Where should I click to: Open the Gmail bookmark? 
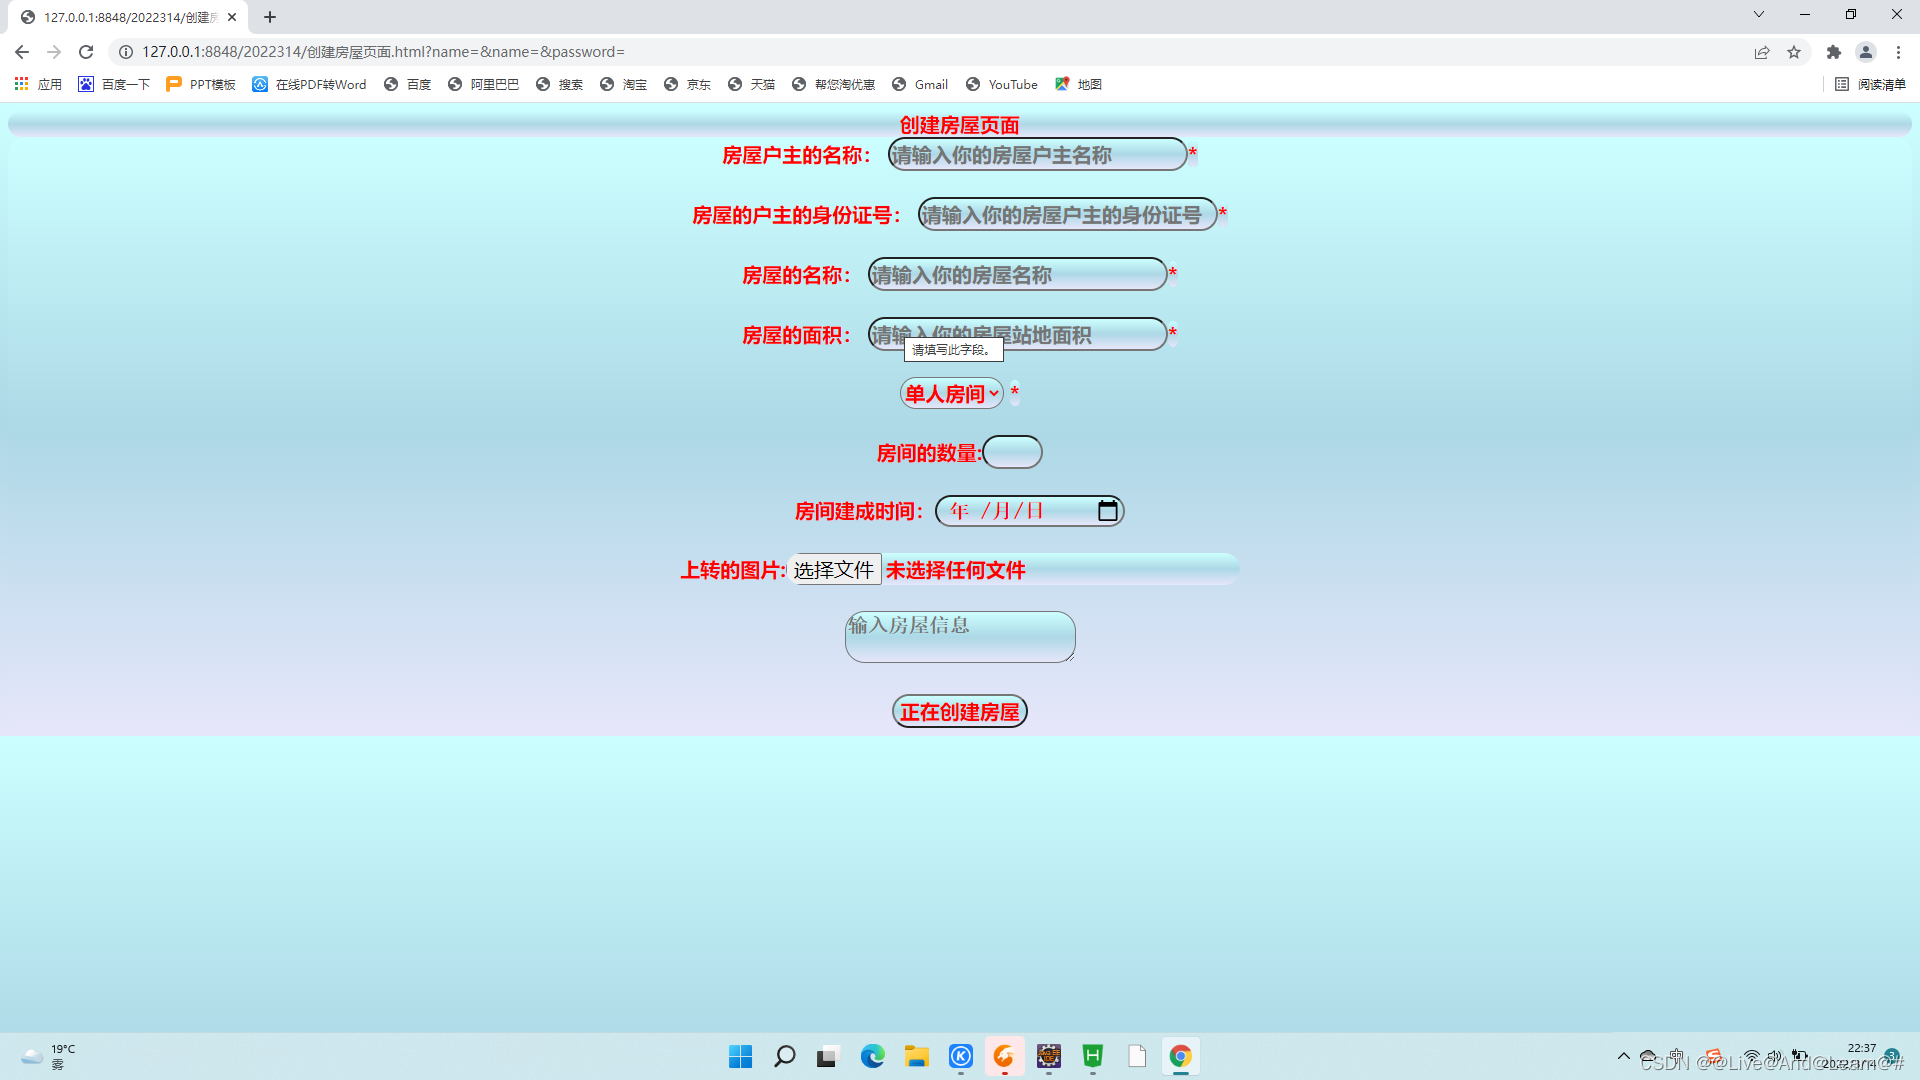click(919, 84)
